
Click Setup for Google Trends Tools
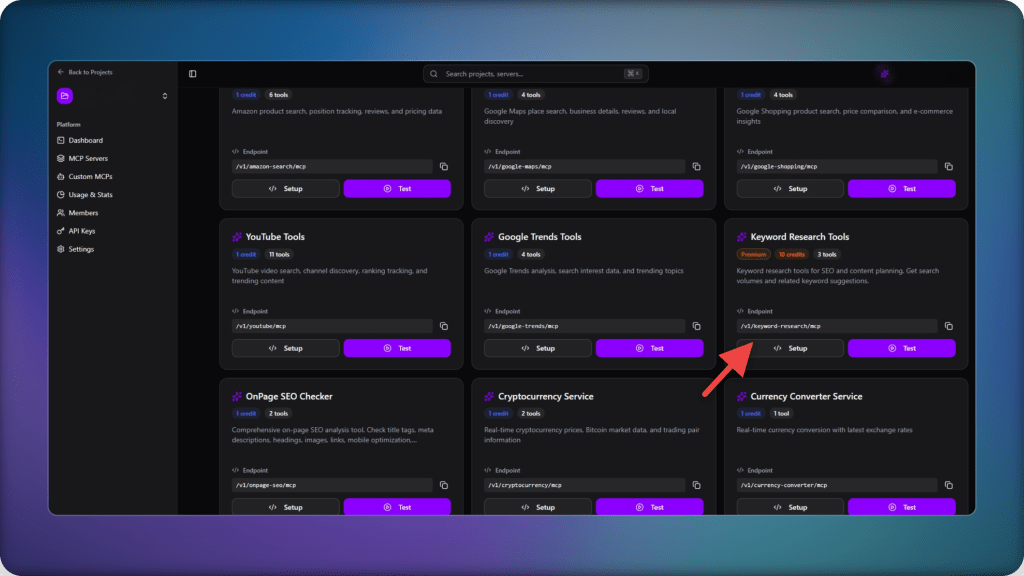pyautogui.click(x=537, y=348)
